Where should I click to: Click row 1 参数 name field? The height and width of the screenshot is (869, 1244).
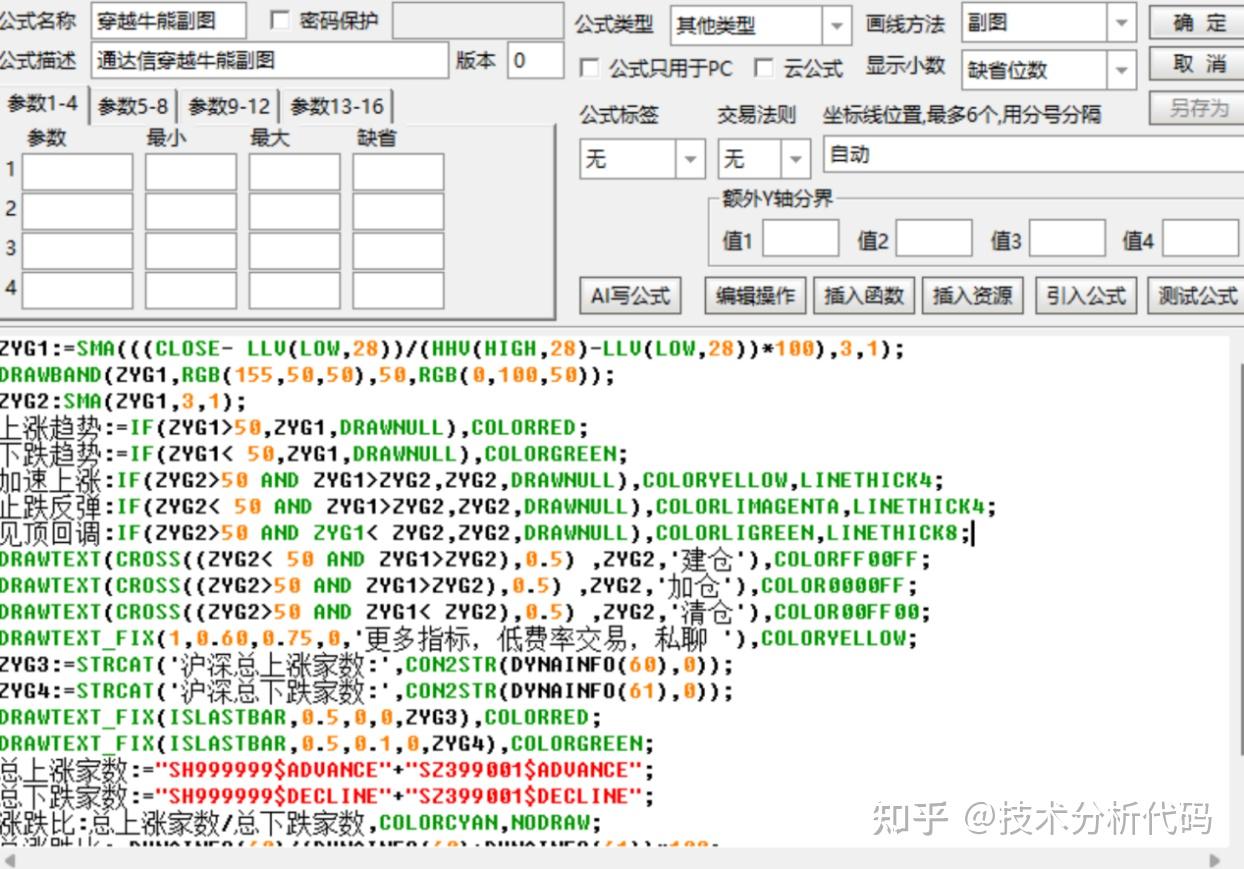click(77, 172)
